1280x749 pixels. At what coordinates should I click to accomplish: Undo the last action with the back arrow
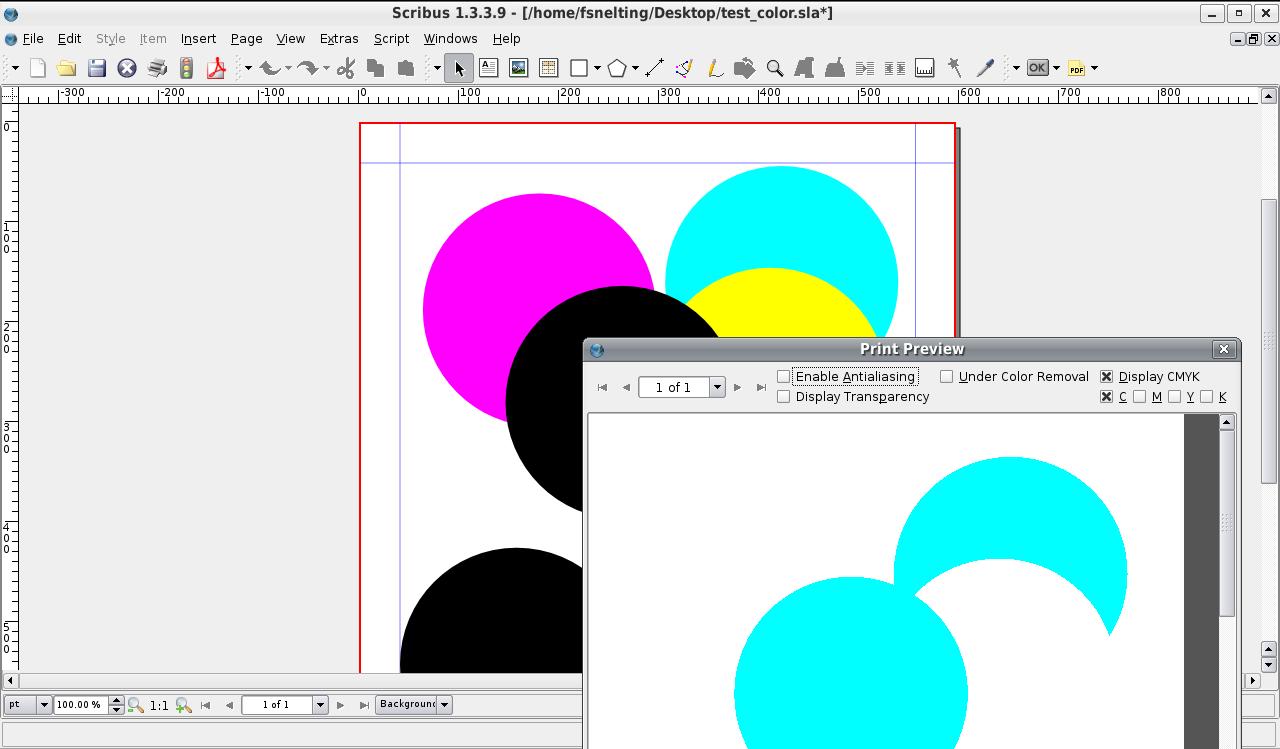[269, 68]
